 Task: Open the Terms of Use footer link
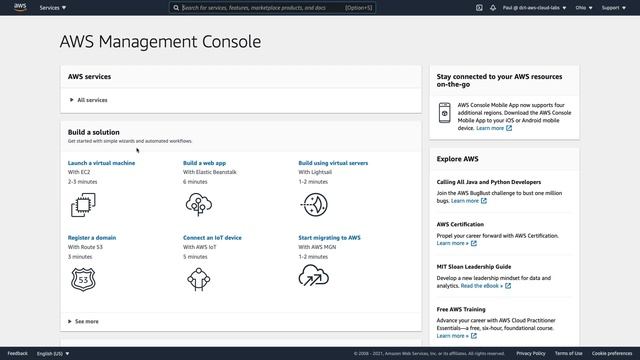569,353
